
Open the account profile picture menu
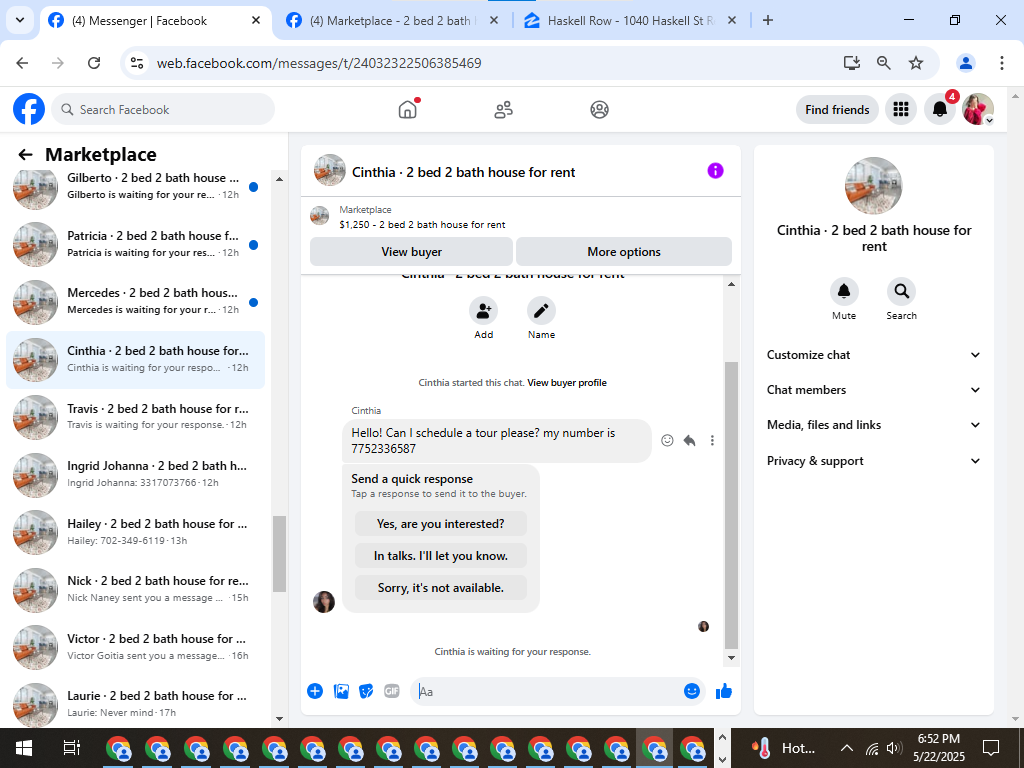[978, 109]
